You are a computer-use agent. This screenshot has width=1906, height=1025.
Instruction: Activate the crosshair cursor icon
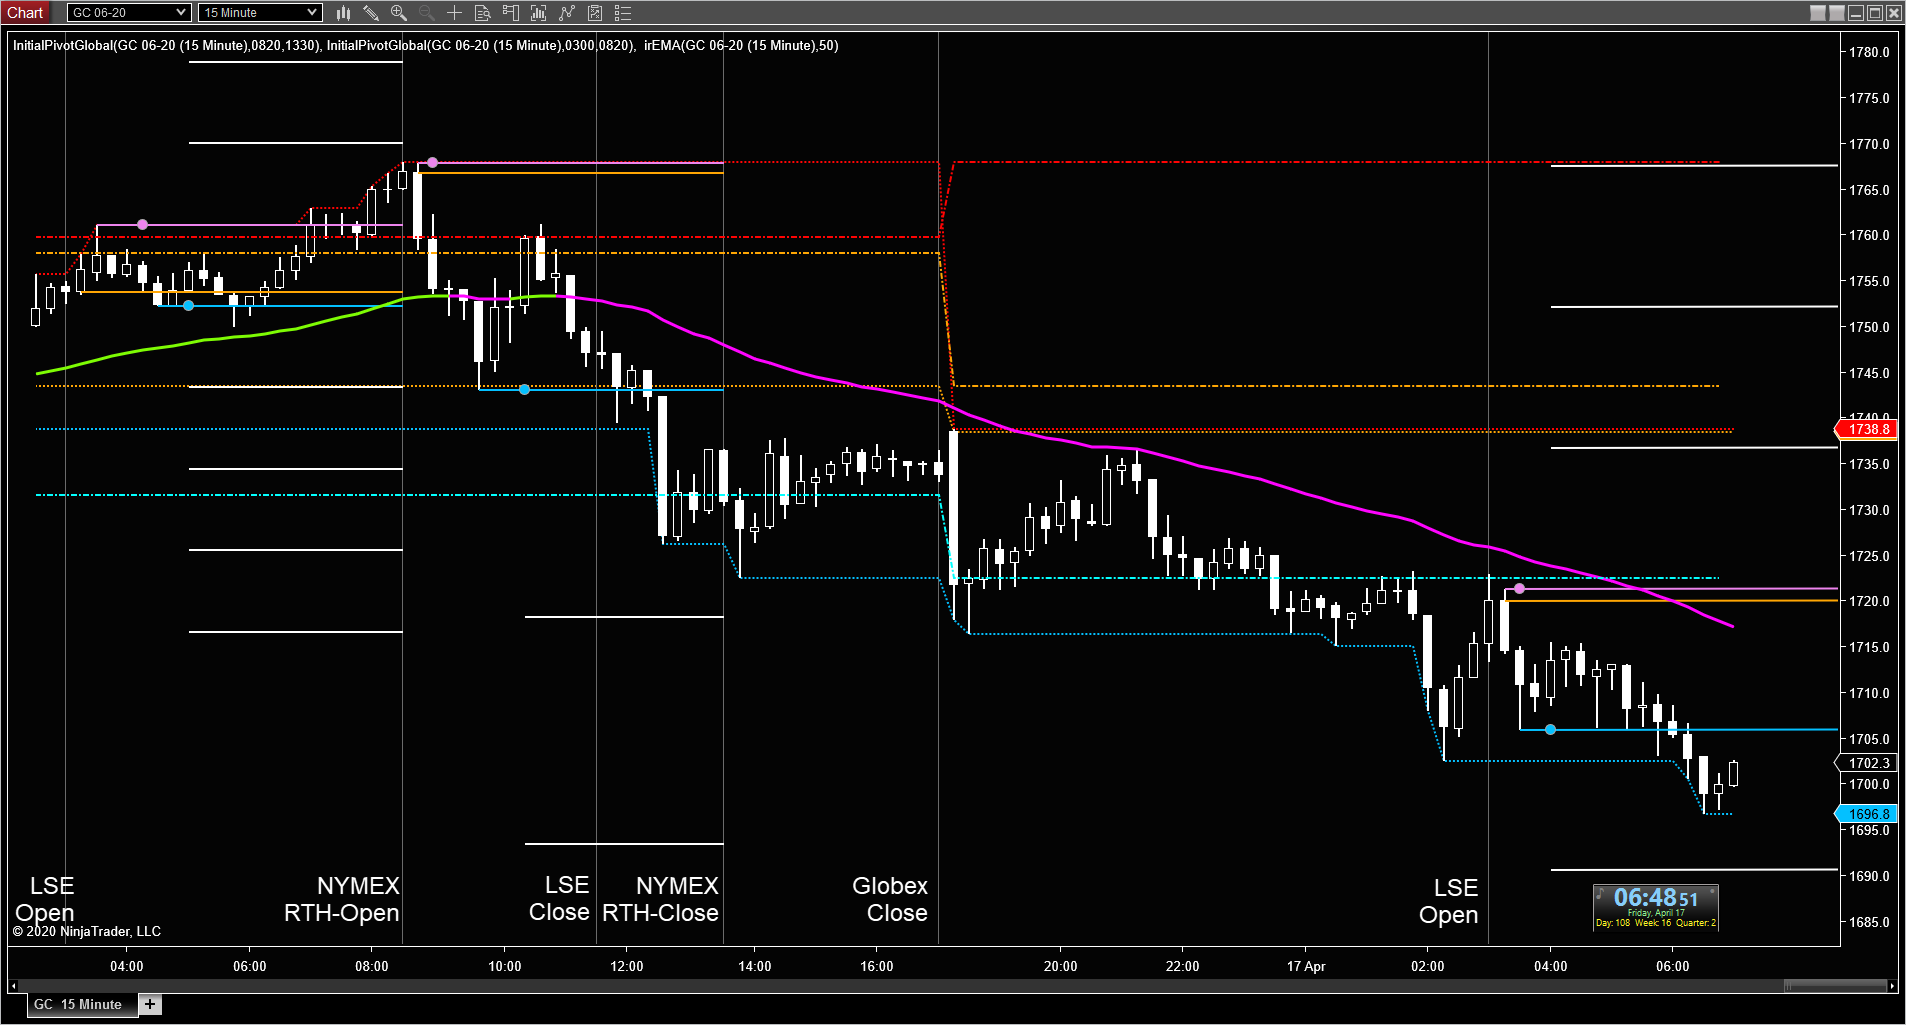click(454, 13)
